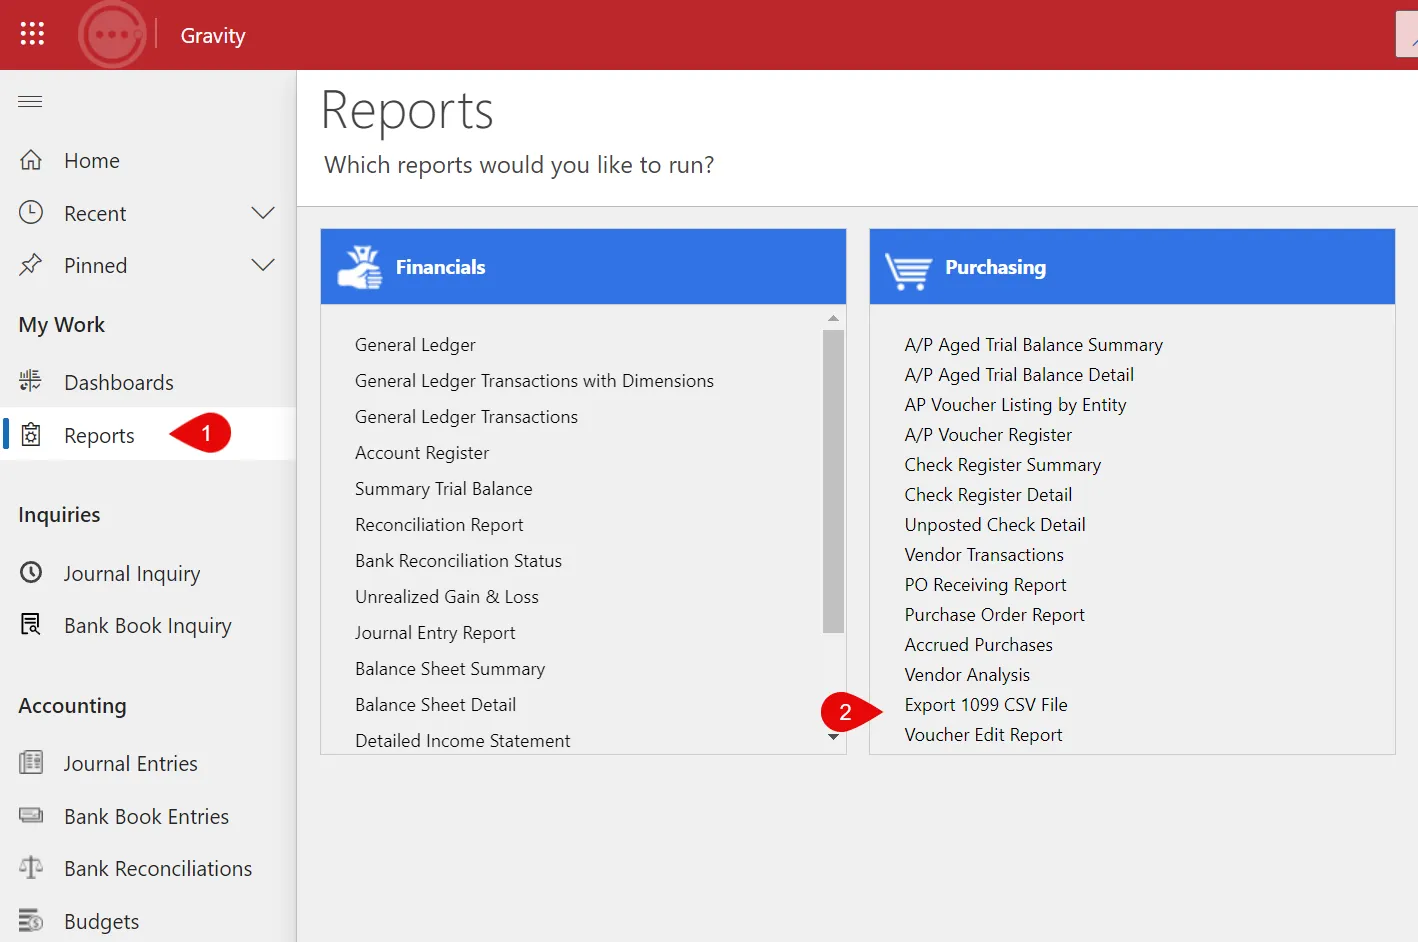The image size is (1418, 942).
Task: Click the Purchasing shopping cart icon
Action: tap(908, 270)
